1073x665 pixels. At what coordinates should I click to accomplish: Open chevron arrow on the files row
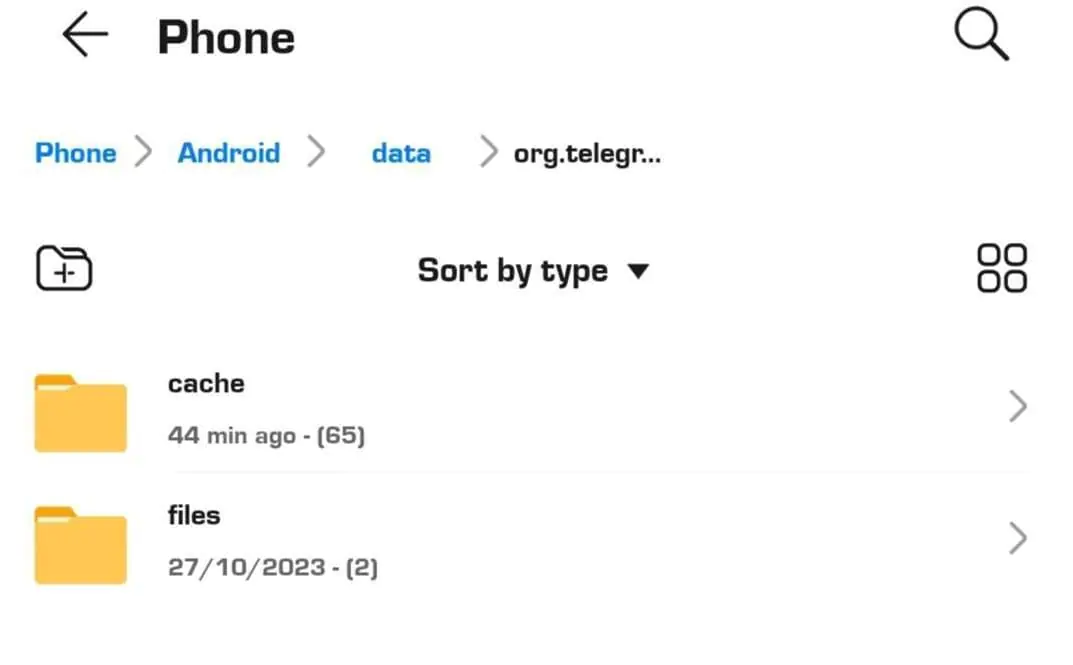pyautogui.click(x=1018, y=538)
